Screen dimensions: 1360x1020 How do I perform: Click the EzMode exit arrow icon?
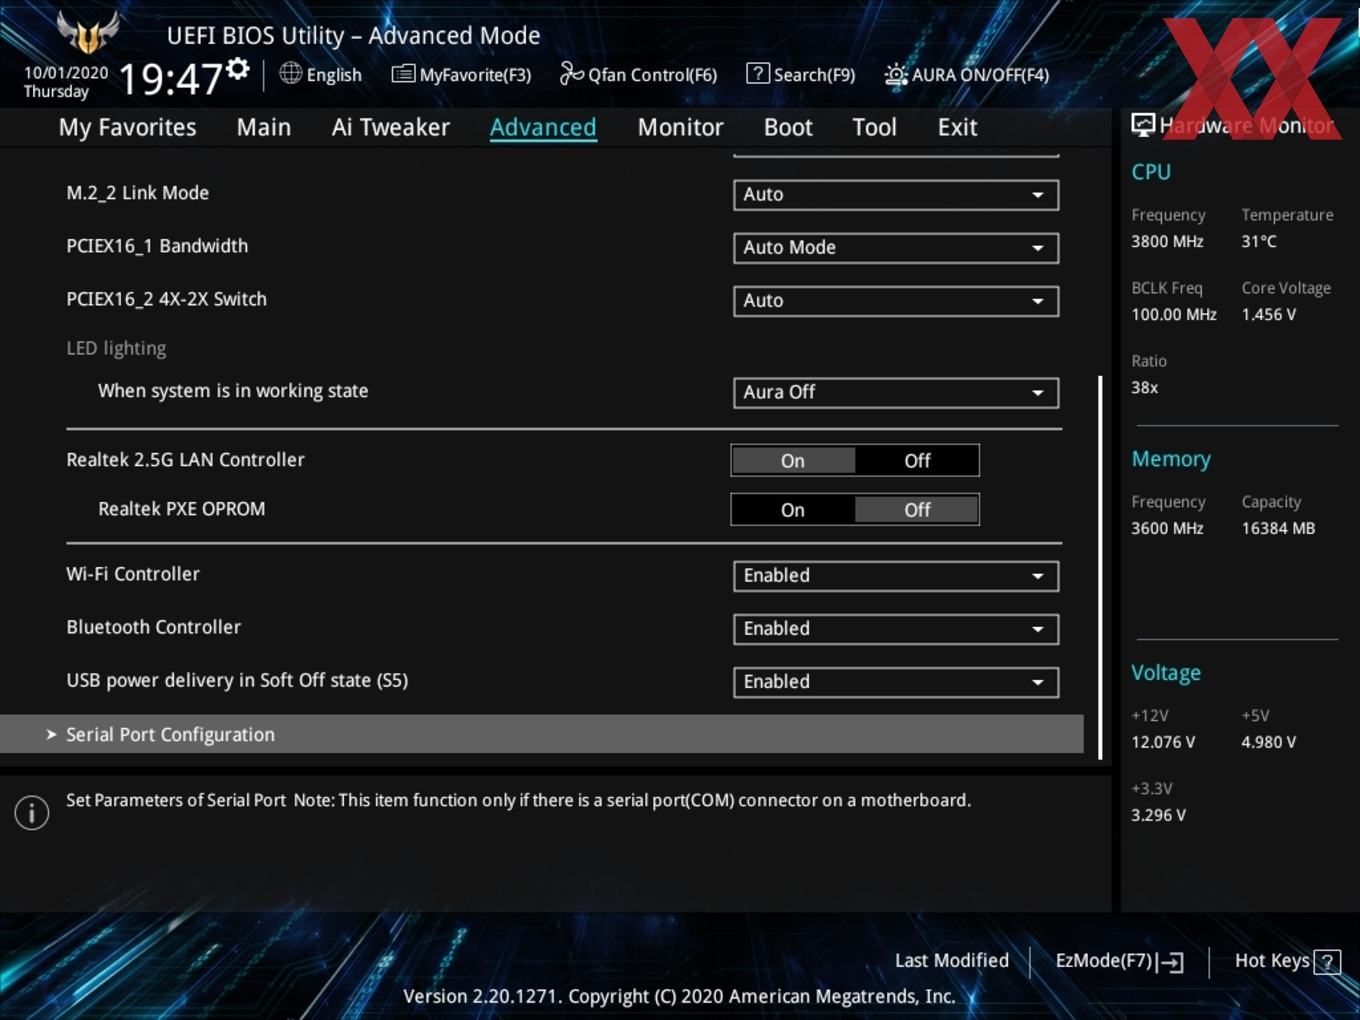[x=1171, y=962]
